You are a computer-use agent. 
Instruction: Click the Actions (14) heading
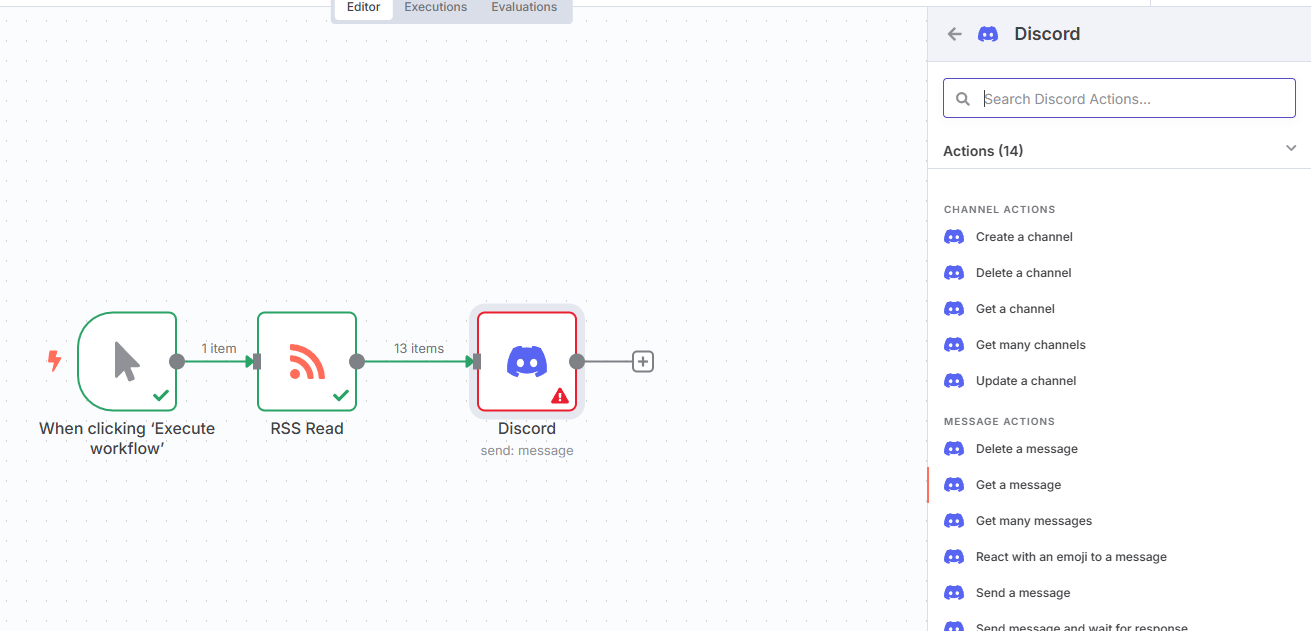click(983, 151)
